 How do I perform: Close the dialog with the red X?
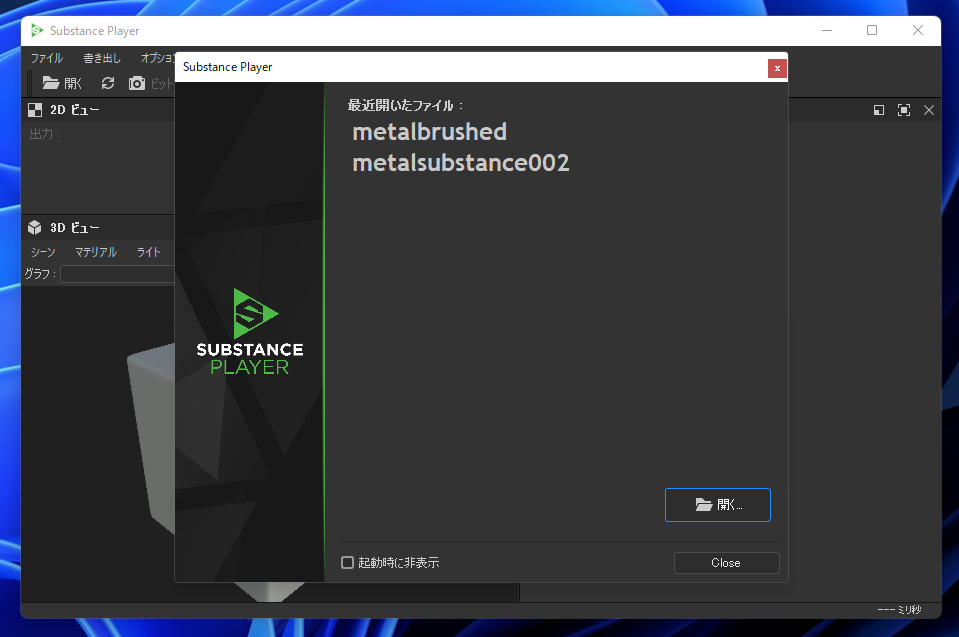click(777, 68)
